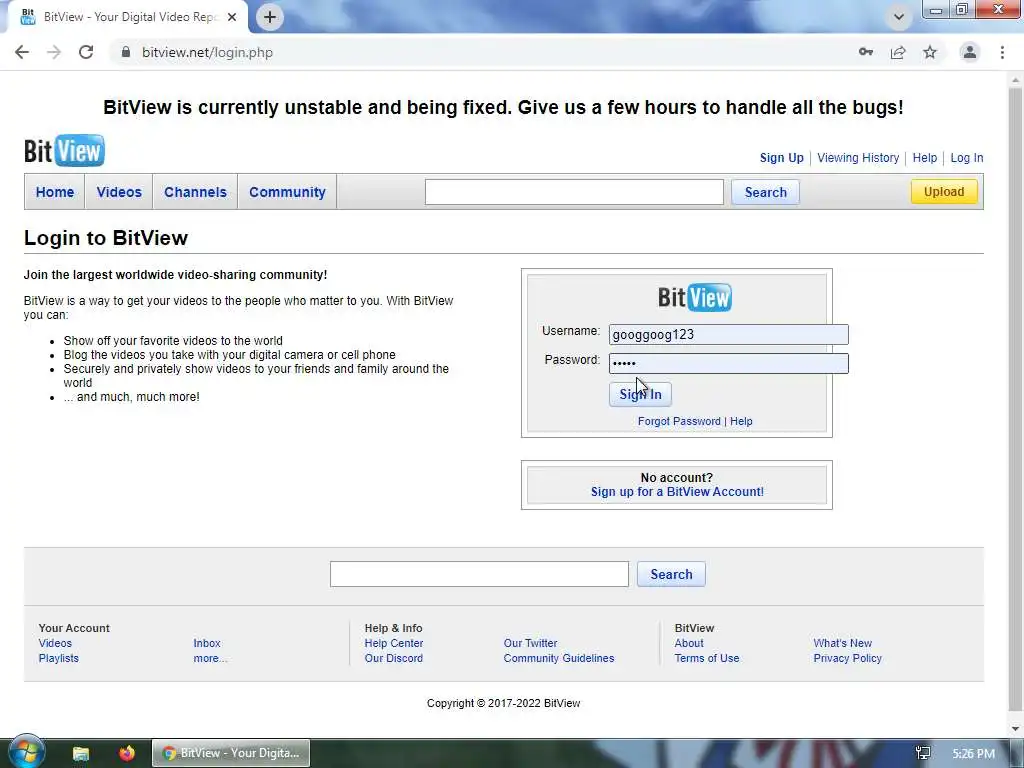Open the Channels nav tab

coord(195,192)
